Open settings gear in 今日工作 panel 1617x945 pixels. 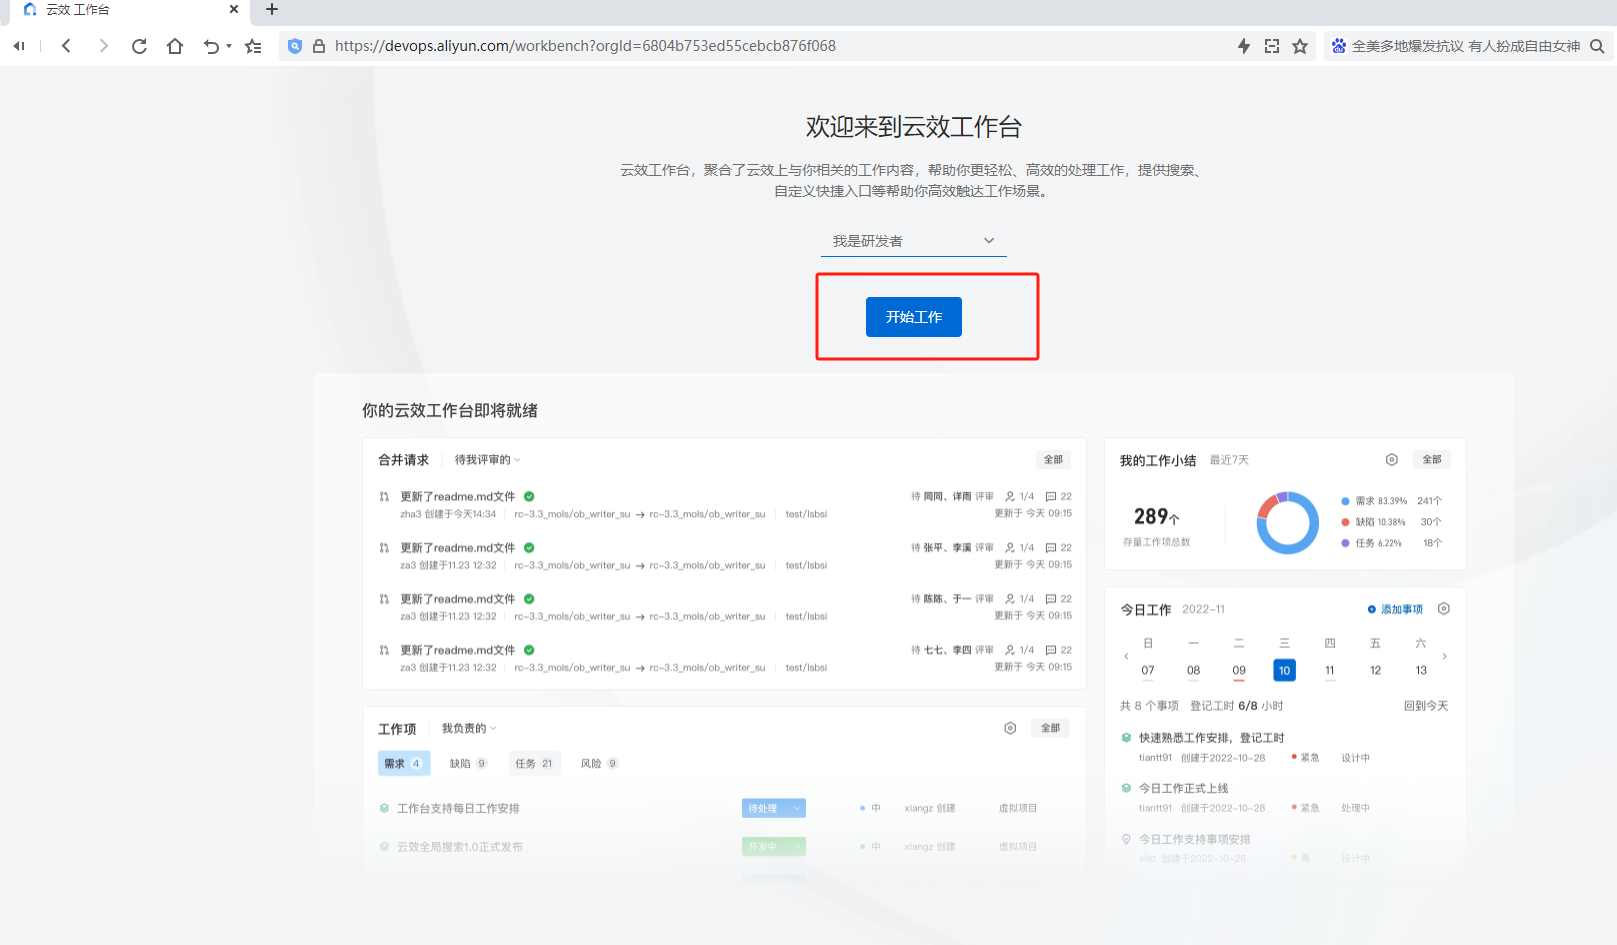[1444, 609]
